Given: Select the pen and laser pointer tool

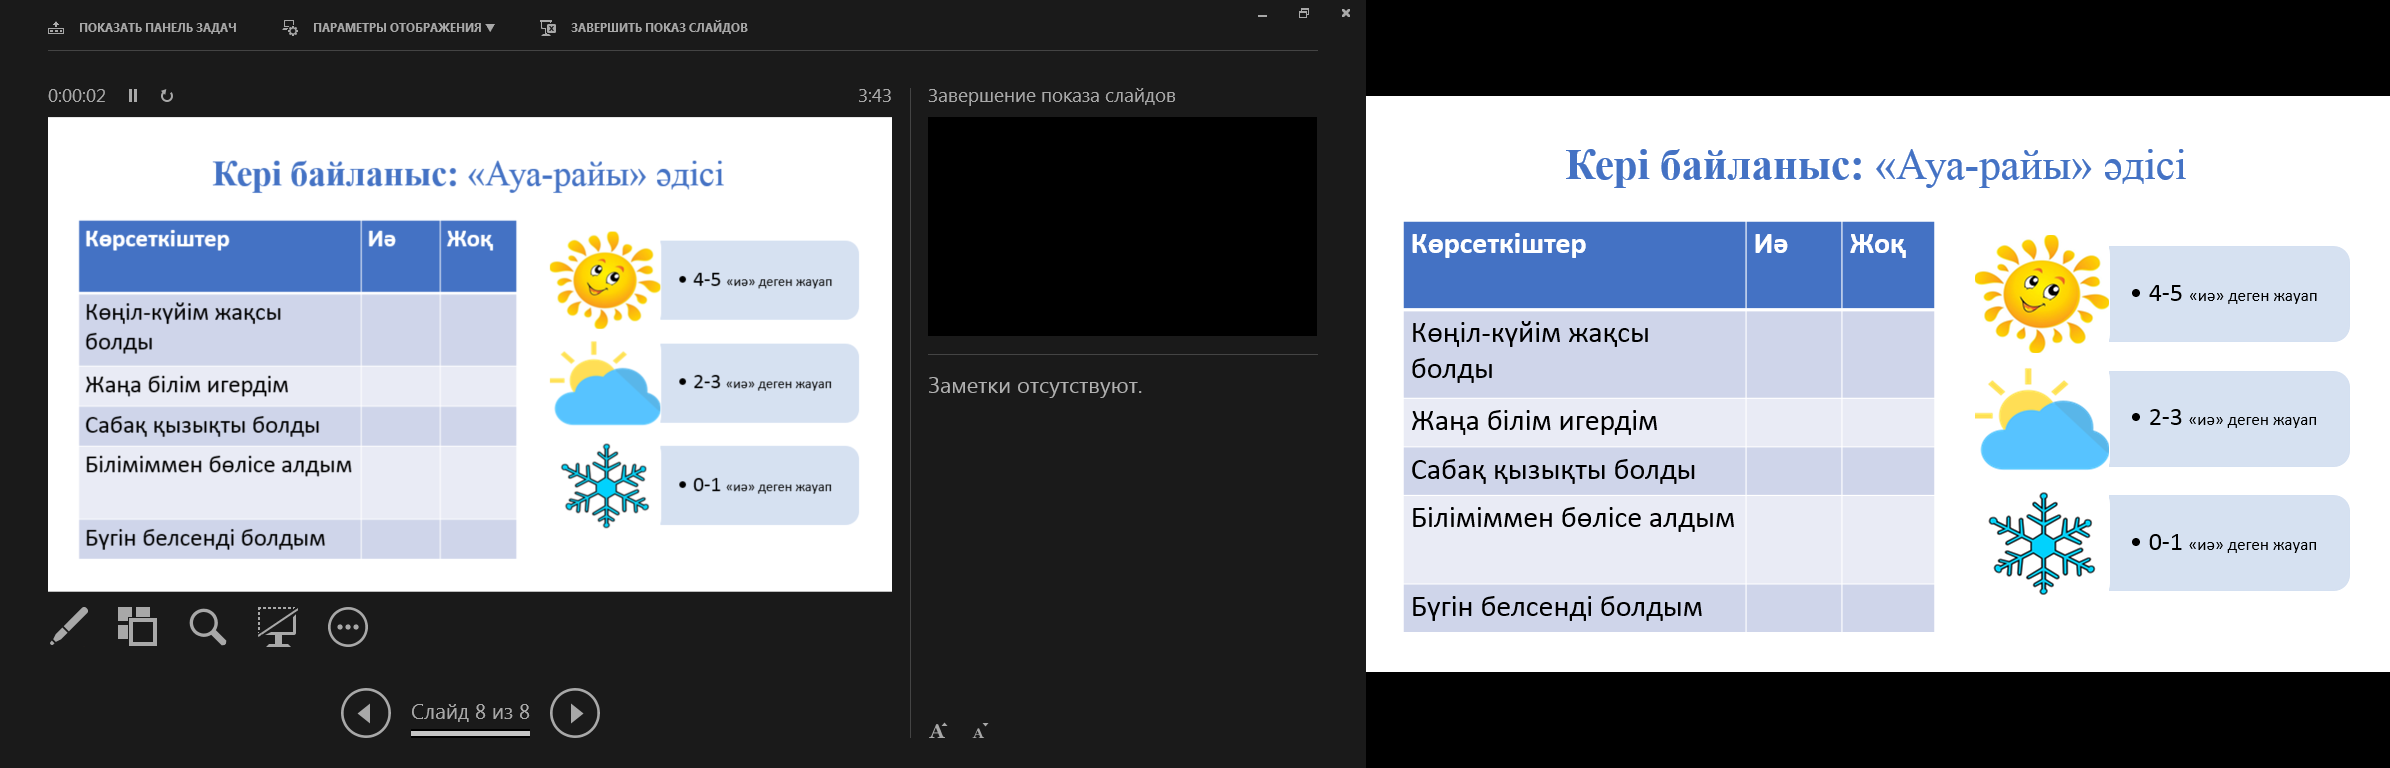Looking at the screenshot, I should tap(69, 627).
